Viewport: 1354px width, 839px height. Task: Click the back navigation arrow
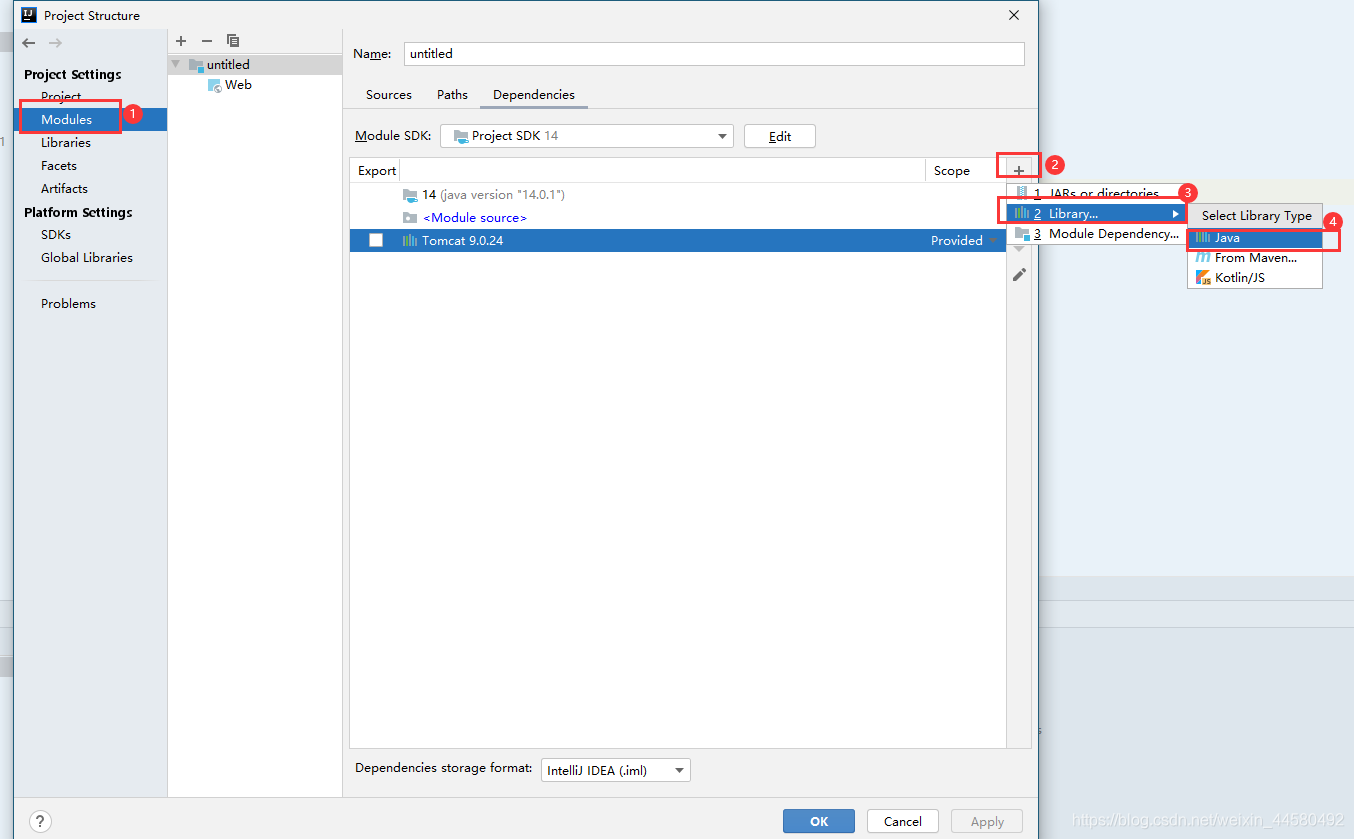pos(28,43)
